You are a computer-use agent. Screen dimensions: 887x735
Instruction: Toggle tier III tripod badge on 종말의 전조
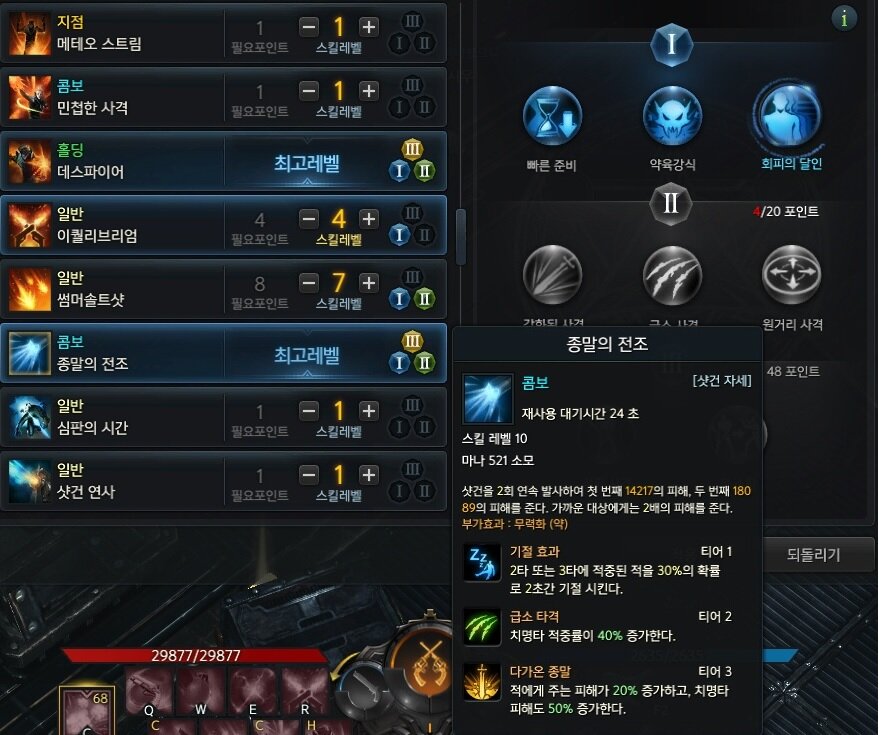[412, 341]
